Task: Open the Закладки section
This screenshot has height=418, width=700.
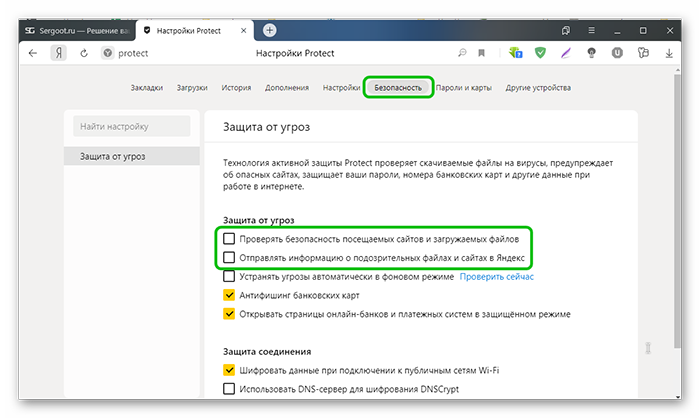Action: [146, 88]
